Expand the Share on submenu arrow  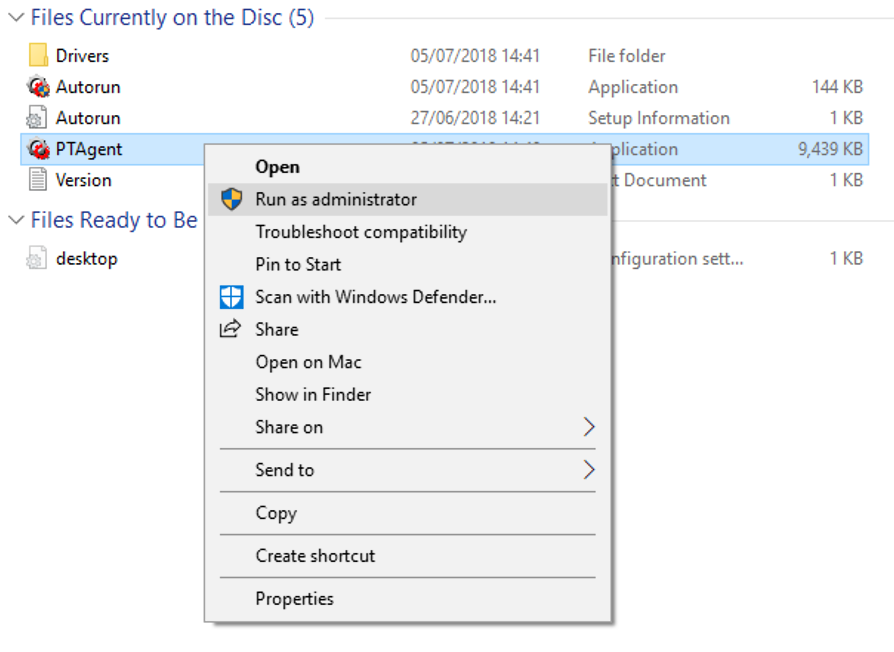point(588,427)
